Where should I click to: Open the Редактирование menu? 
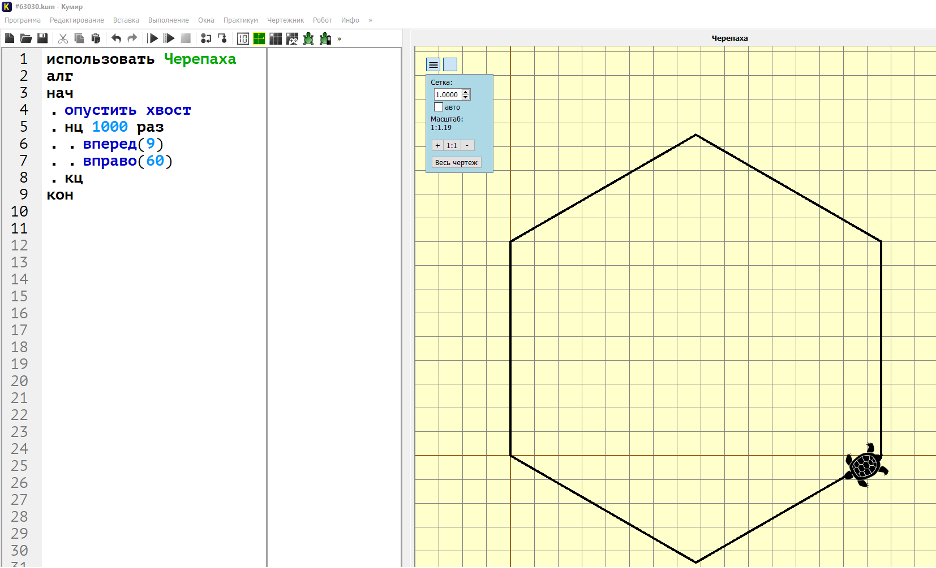coord(76,20)
